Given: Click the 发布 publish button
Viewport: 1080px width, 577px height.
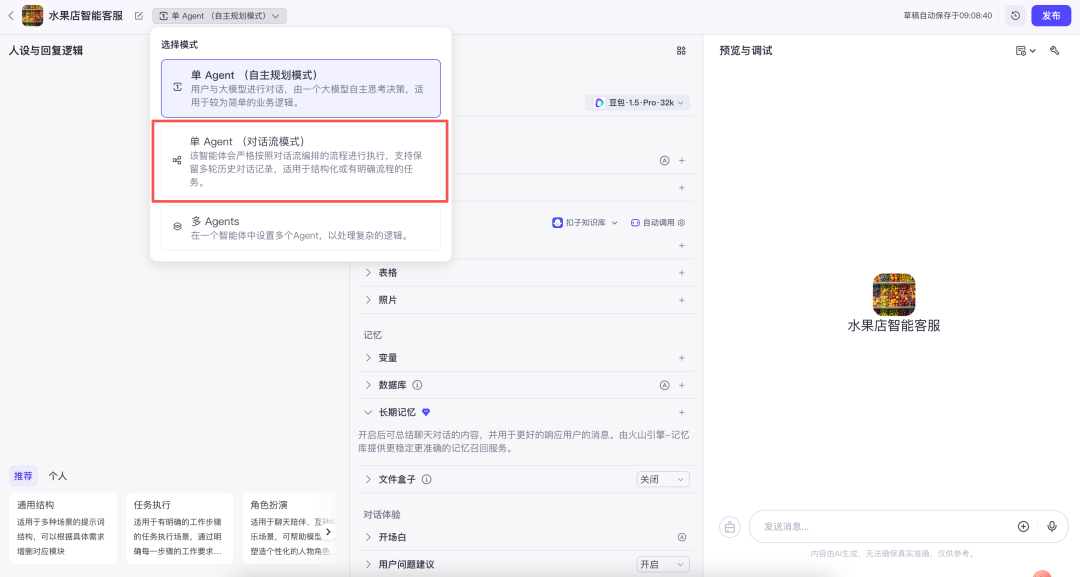Looking at the screenshot, I should point(1050,16).
